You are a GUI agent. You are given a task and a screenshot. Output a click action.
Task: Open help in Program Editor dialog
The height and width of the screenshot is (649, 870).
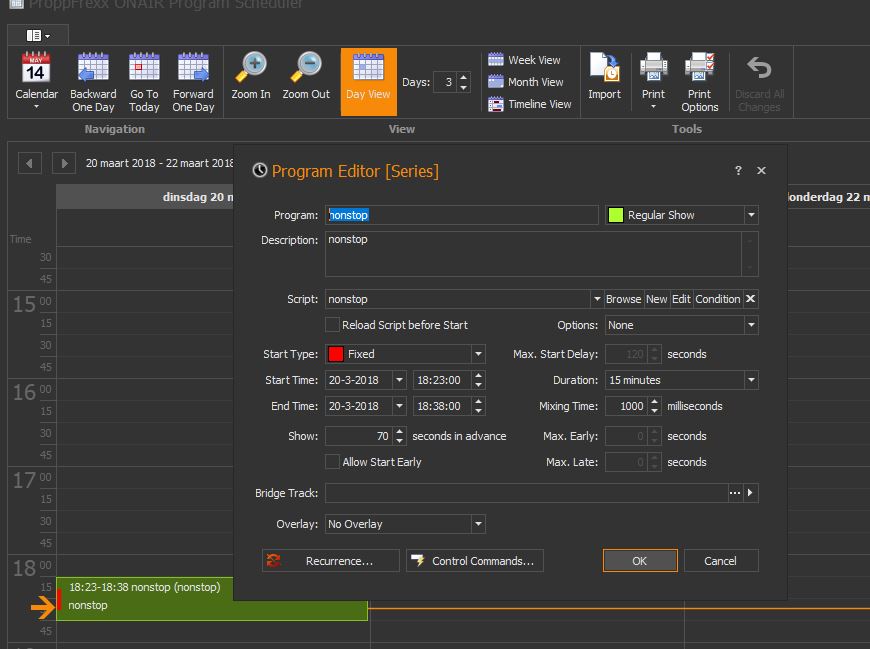tap(738, 171)
